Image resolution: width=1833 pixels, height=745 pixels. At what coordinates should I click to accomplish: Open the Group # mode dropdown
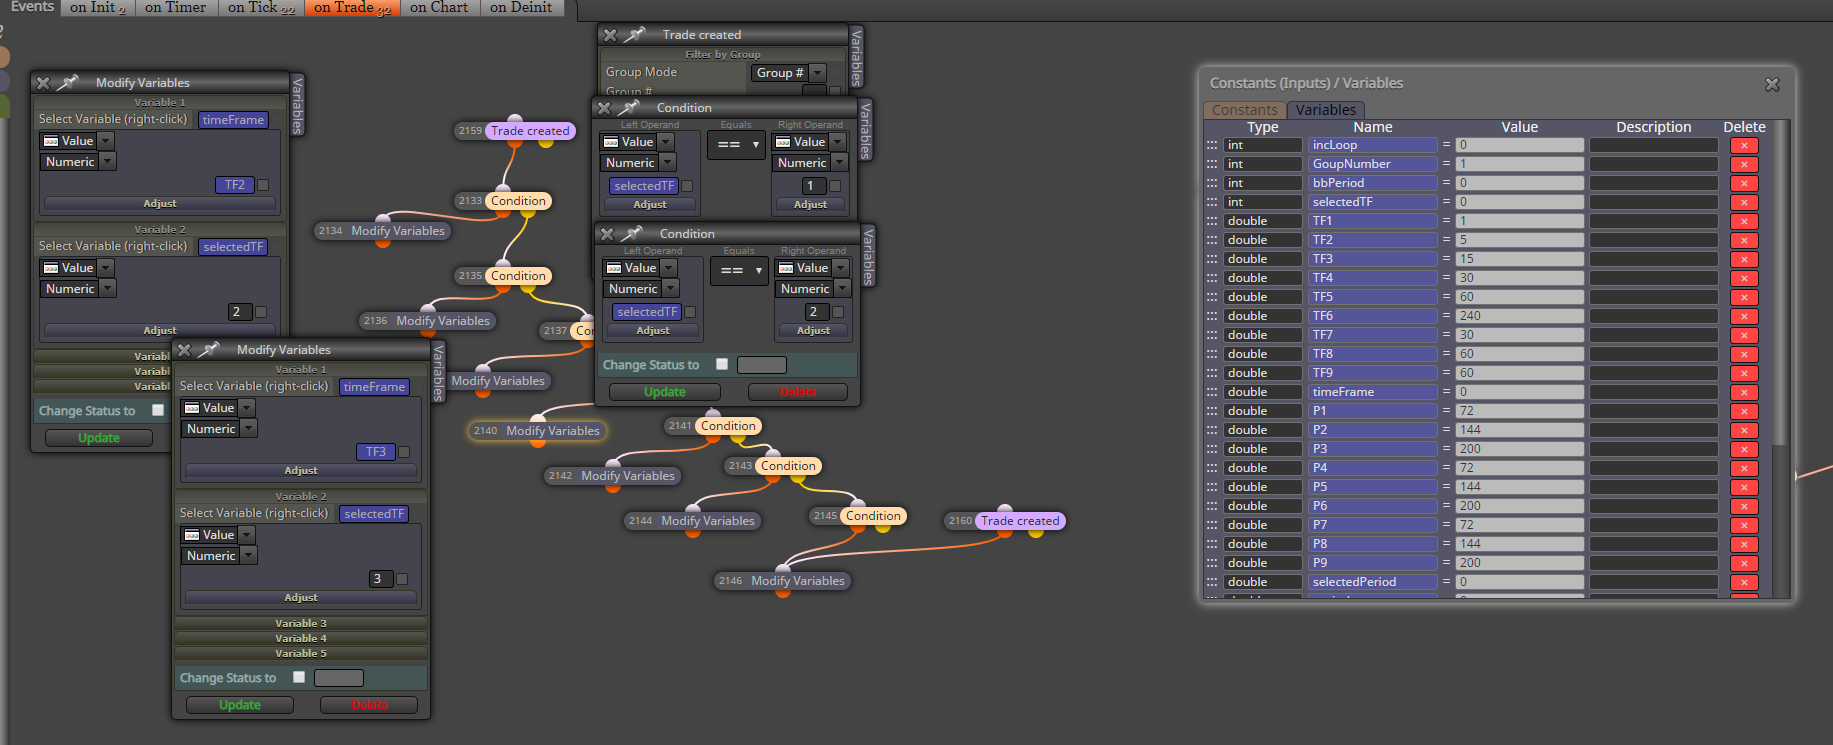click(x=788, y=73)
